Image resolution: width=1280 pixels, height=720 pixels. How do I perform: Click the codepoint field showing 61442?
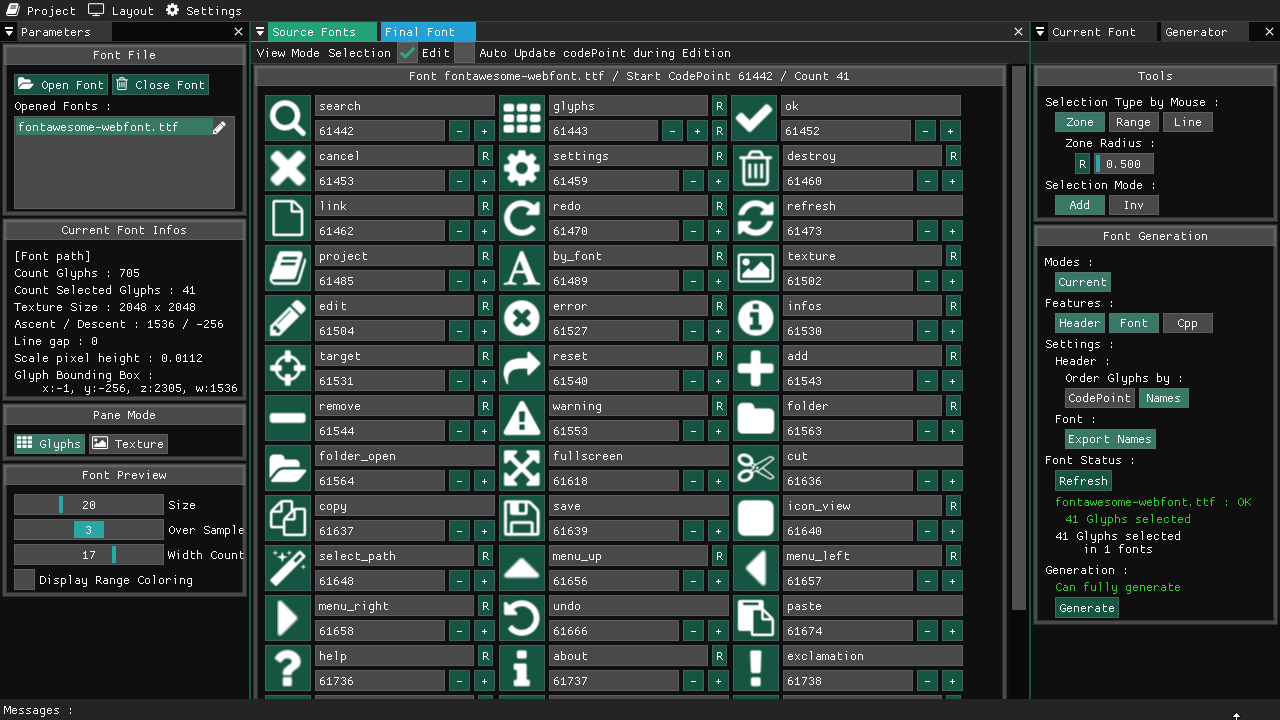(379, 131)
